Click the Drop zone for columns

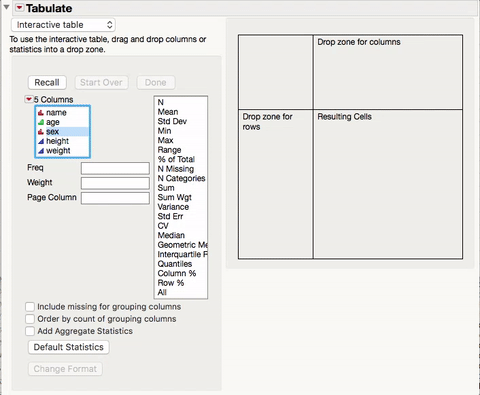[388, 72]
